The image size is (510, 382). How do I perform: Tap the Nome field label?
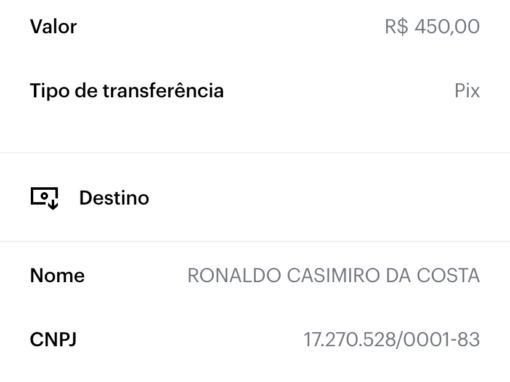click(57, 276)
